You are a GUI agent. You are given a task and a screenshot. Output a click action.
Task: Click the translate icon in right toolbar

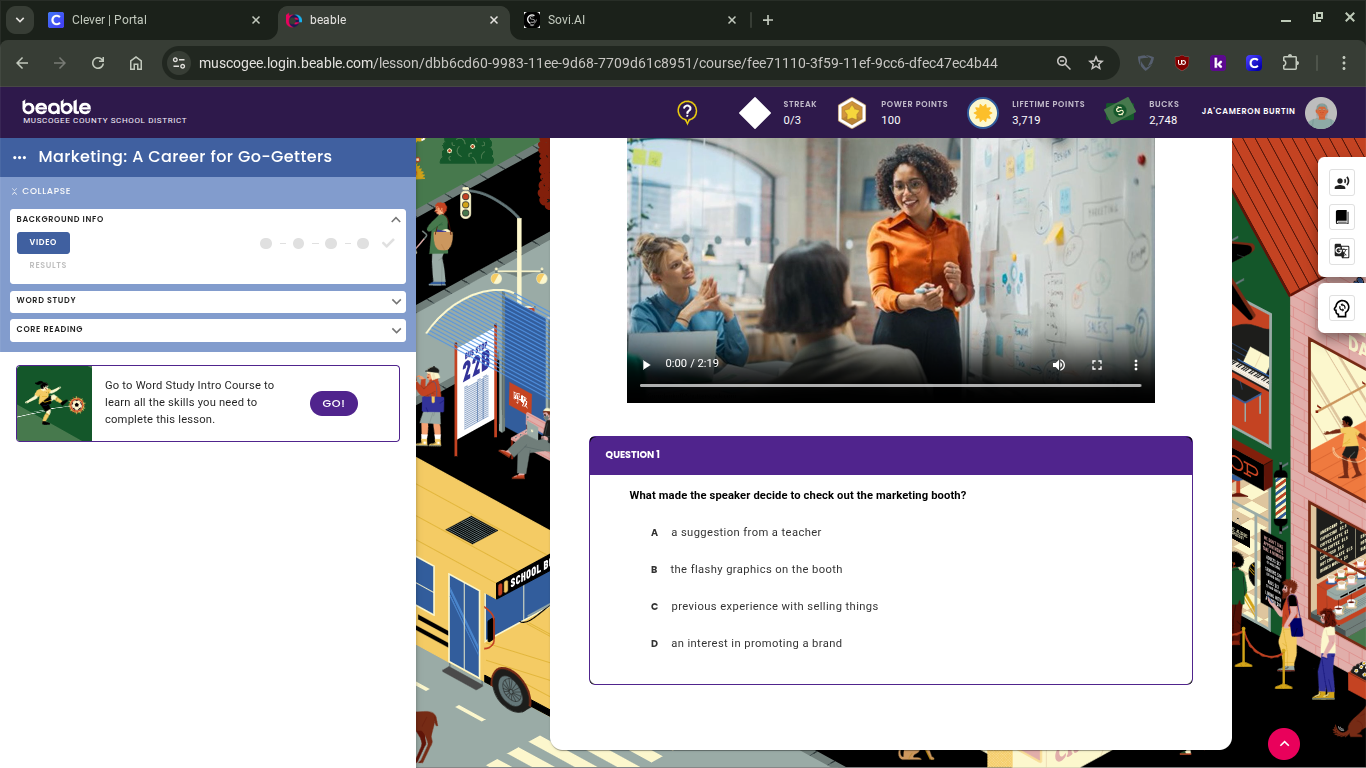tap(1342, 251)
